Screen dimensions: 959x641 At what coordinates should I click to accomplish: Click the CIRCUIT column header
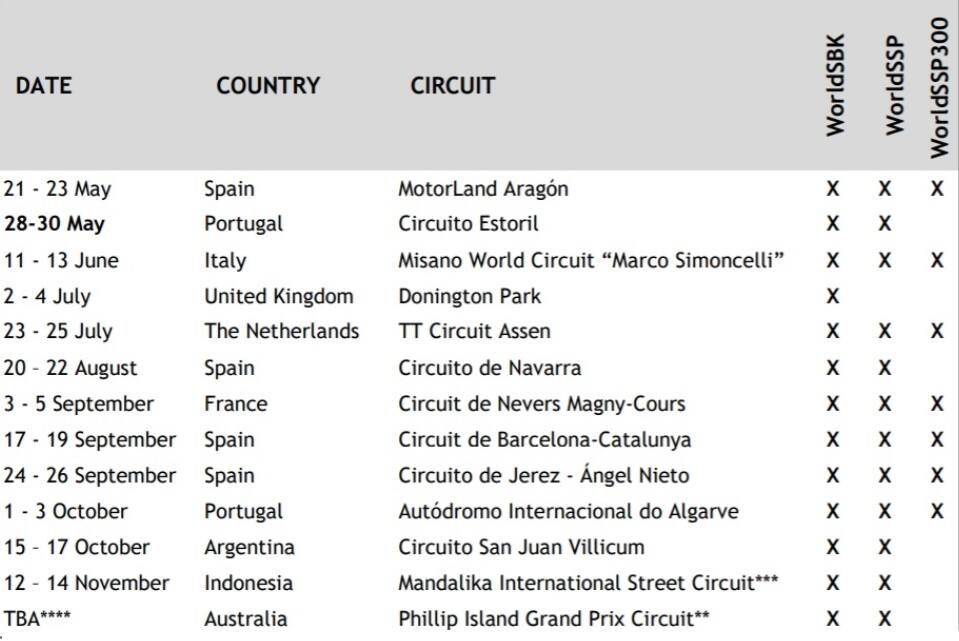tap(452, 86)
